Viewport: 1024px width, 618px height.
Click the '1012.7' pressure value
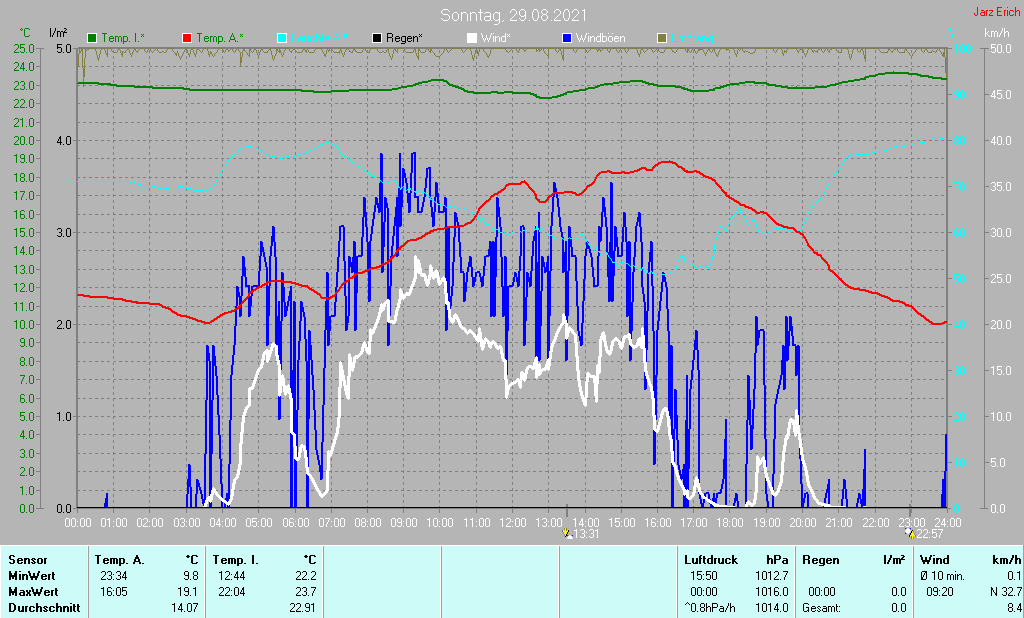(x=771, y=576)
